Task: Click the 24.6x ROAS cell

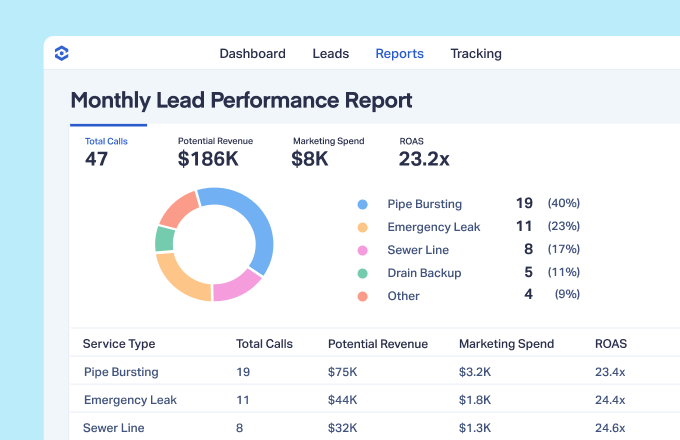Action: pos(610,428)
